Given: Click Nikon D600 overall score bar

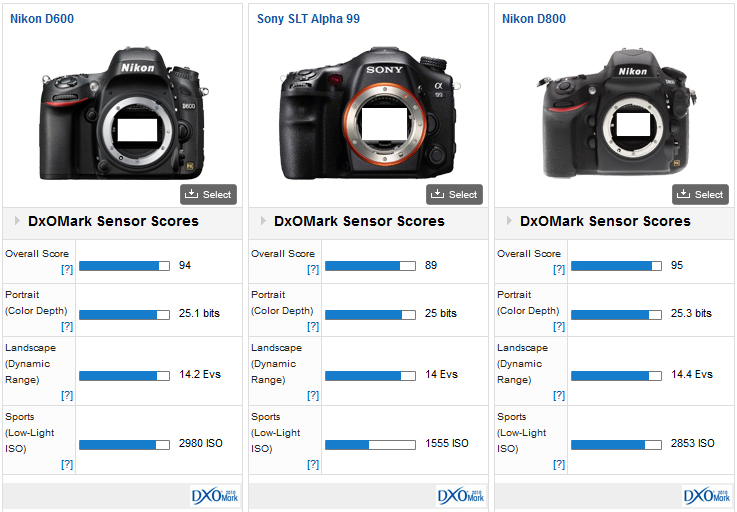Looking at the screenshot, I should (x=125, y=266).
